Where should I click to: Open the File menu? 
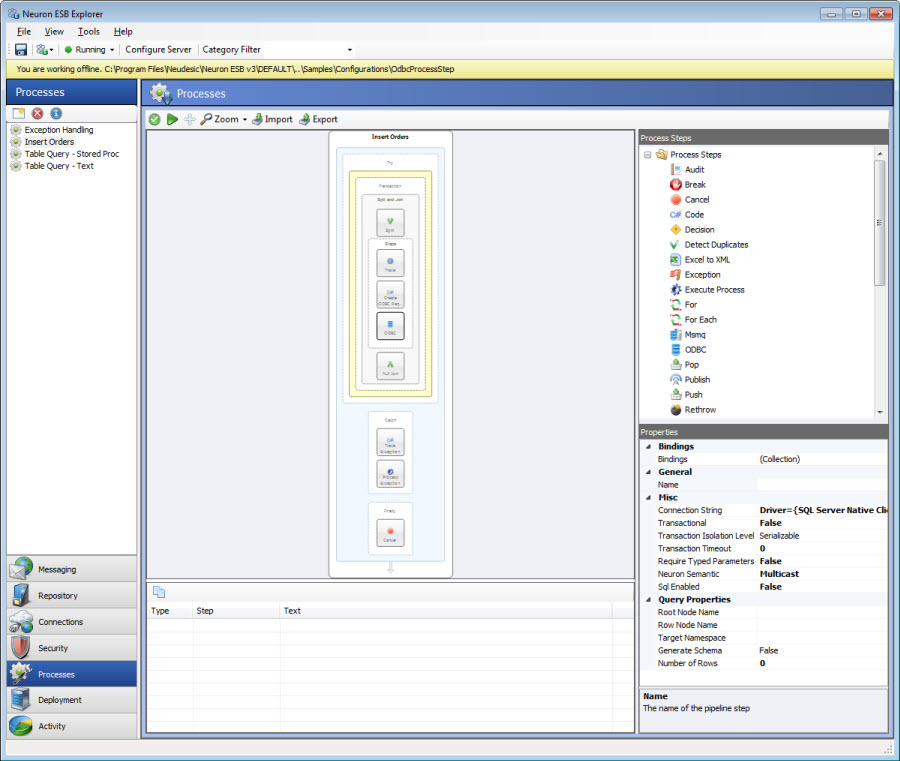coord(24,32)
